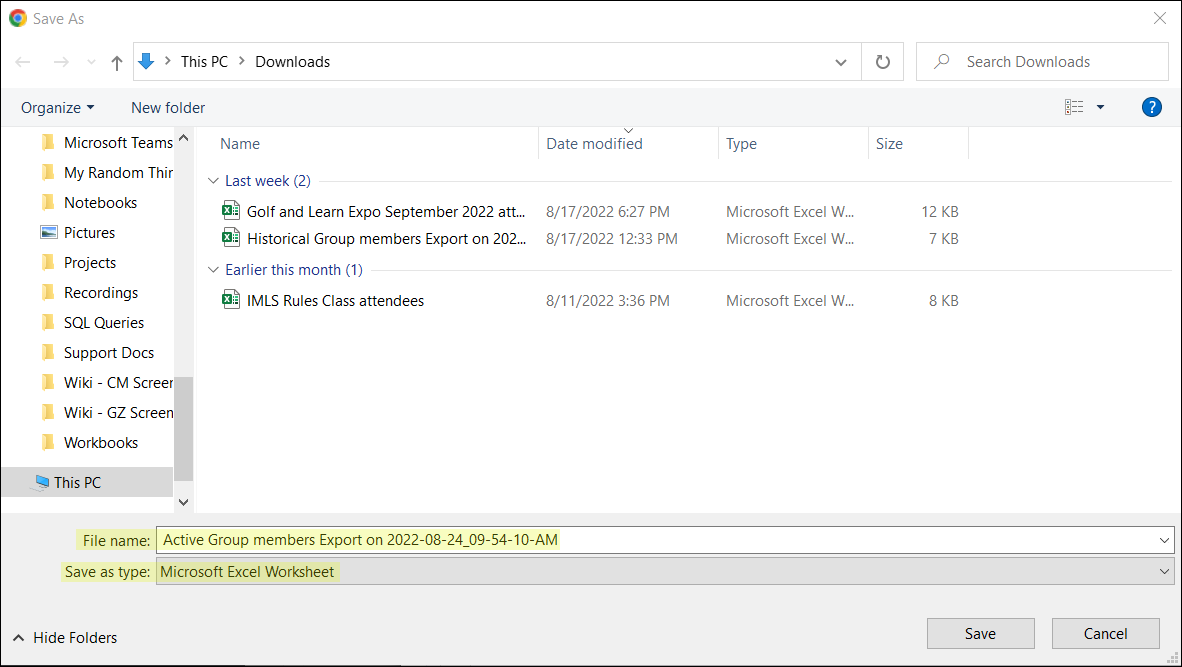
Task: Open the Organize menu
Action: point(57,107)
